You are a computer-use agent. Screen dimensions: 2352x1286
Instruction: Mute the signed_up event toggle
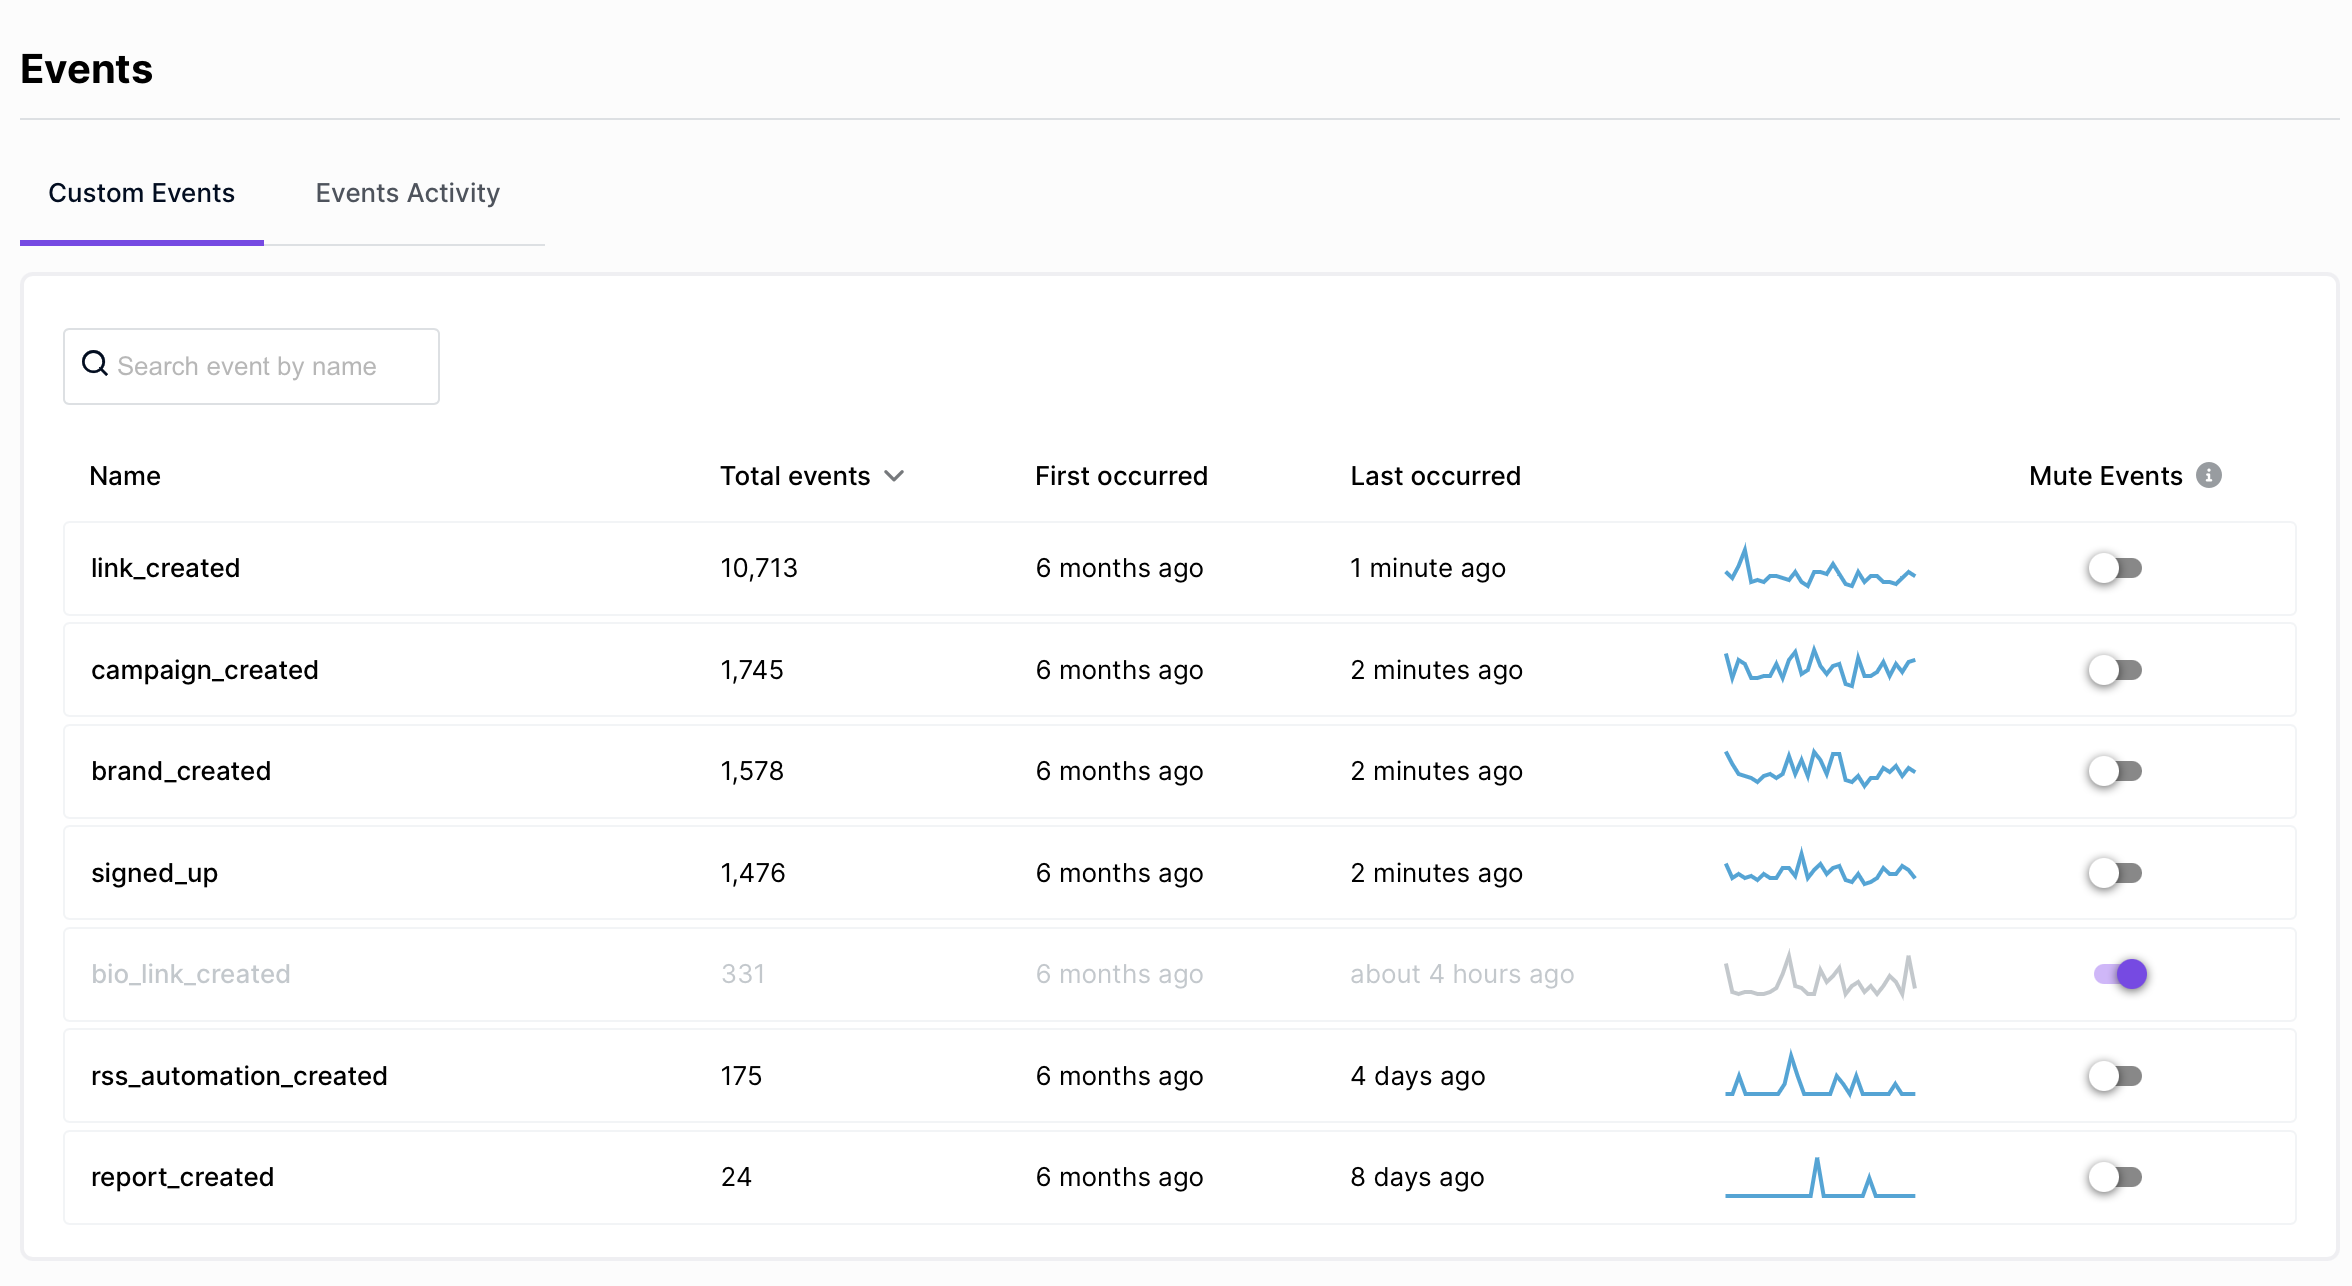pos(2114,873)
